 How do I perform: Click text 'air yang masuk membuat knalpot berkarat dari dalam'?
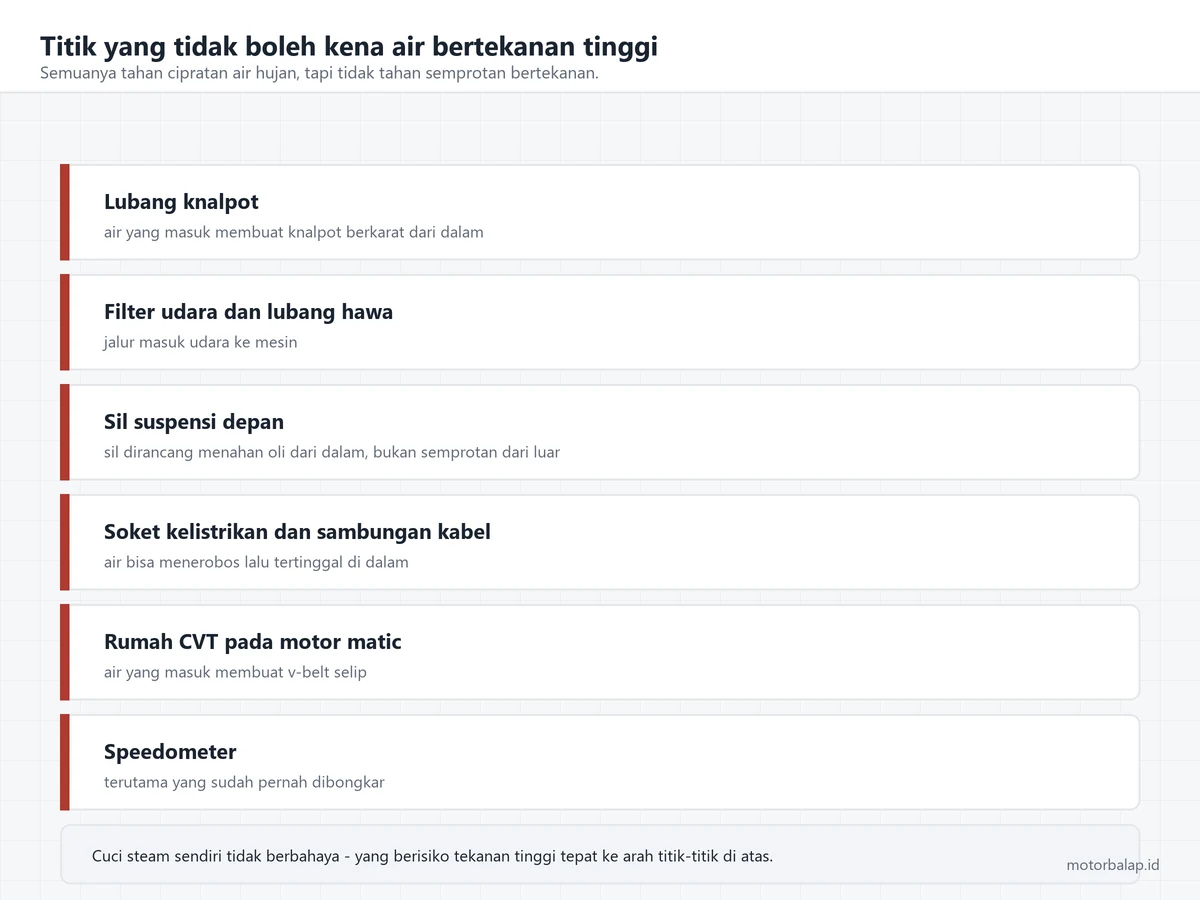click(x=293, y=232)
